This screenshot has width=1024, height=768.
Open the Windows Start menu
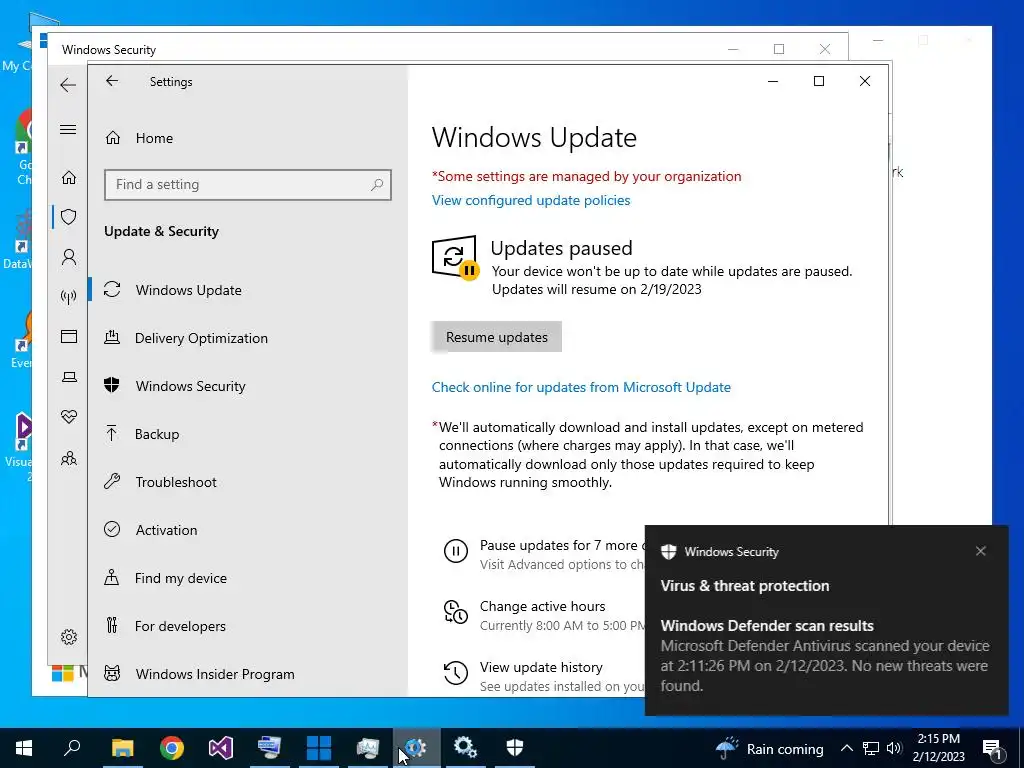24,748
